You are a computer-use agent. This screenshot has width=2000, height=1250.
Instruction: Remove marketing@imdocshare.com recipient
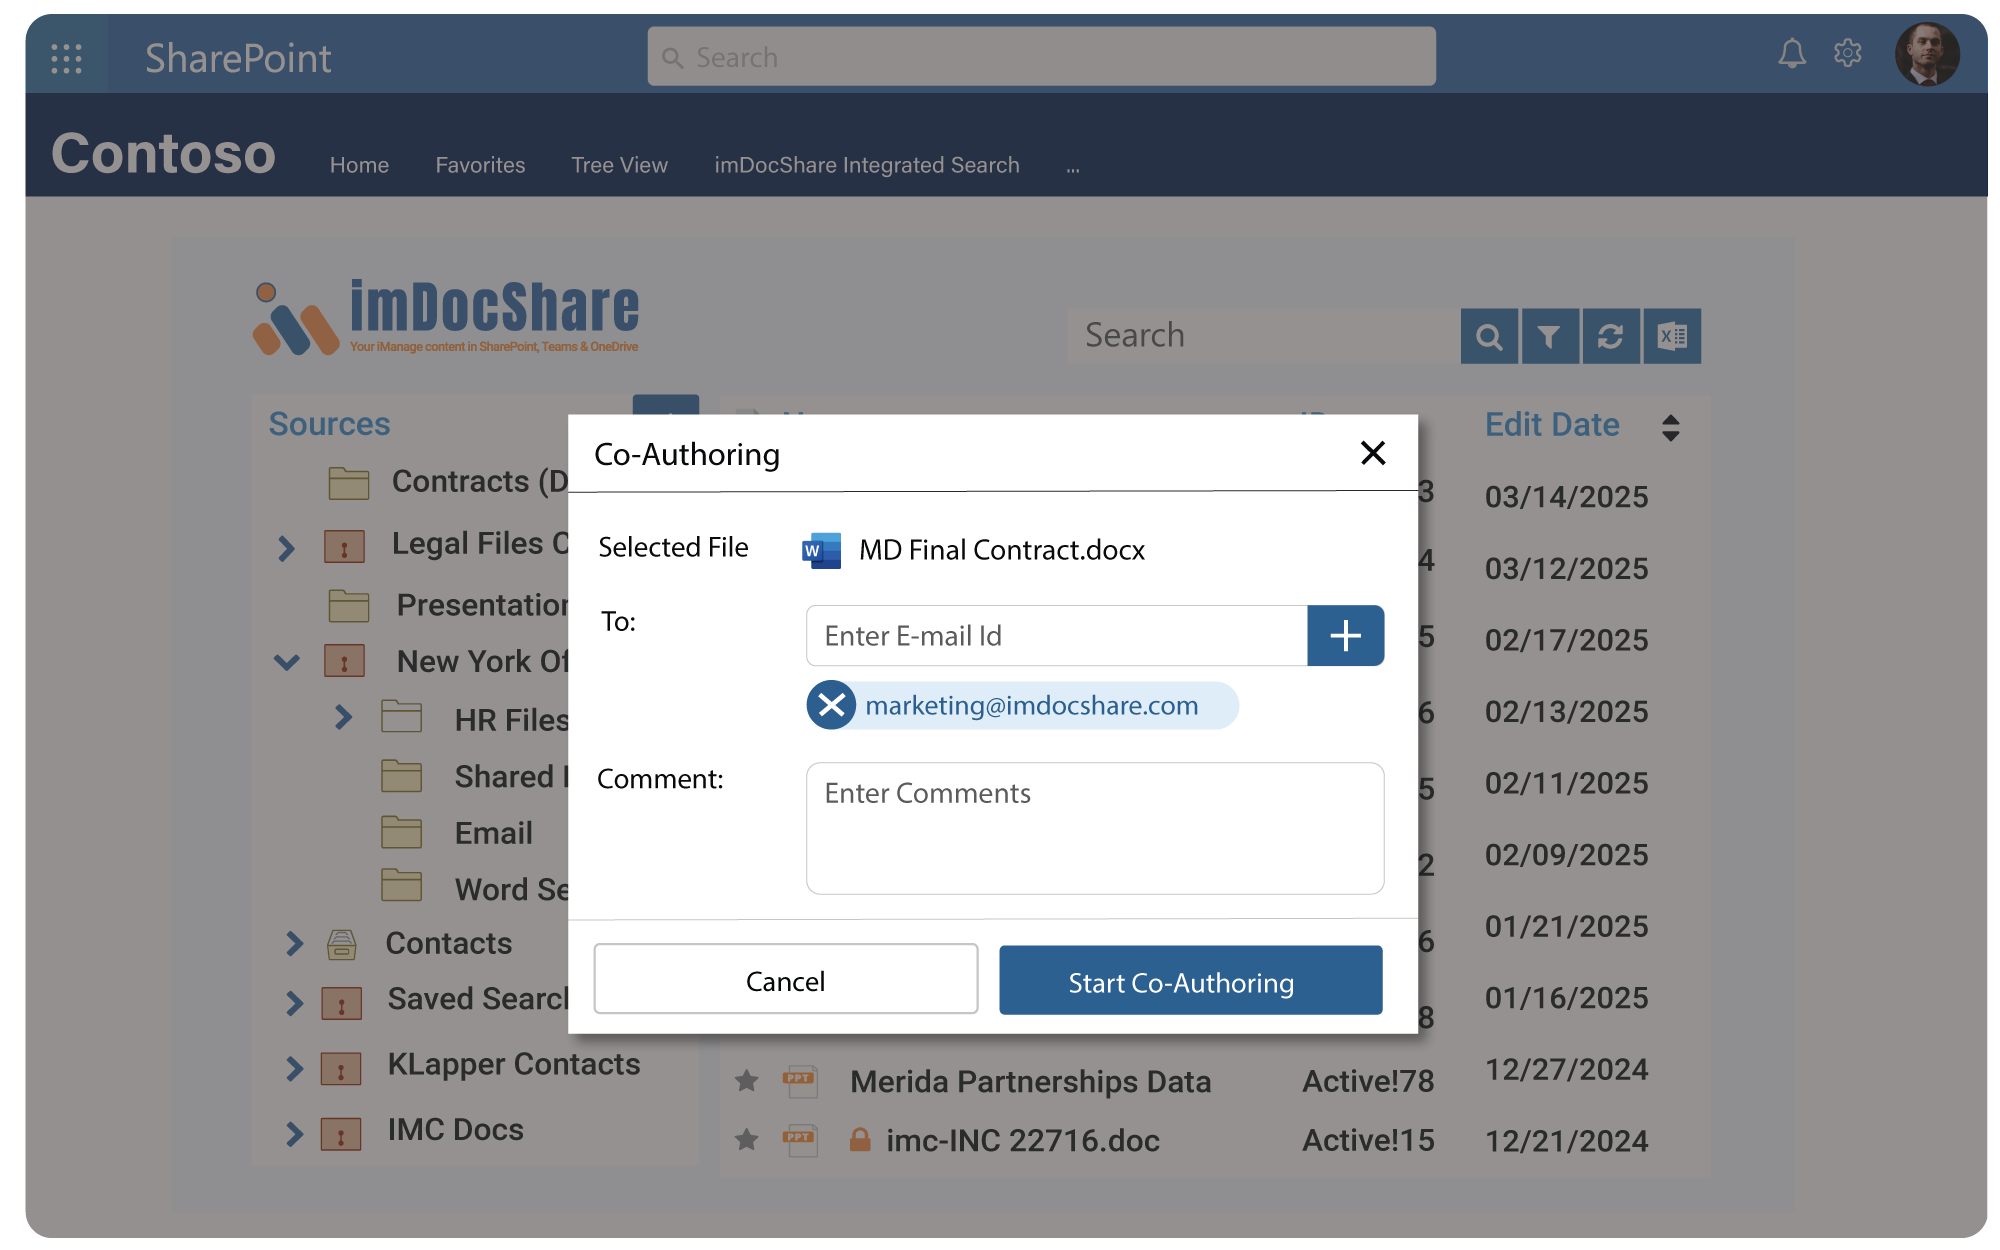pos(831,705)
